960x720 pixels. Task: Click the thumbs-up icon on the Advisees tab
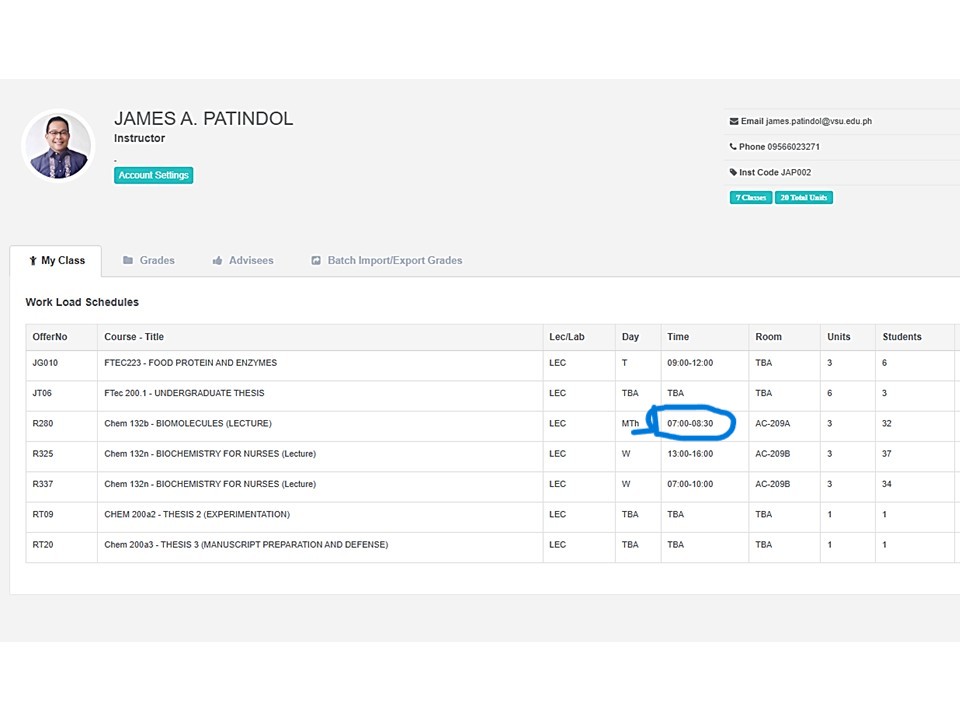click(217, 261)
